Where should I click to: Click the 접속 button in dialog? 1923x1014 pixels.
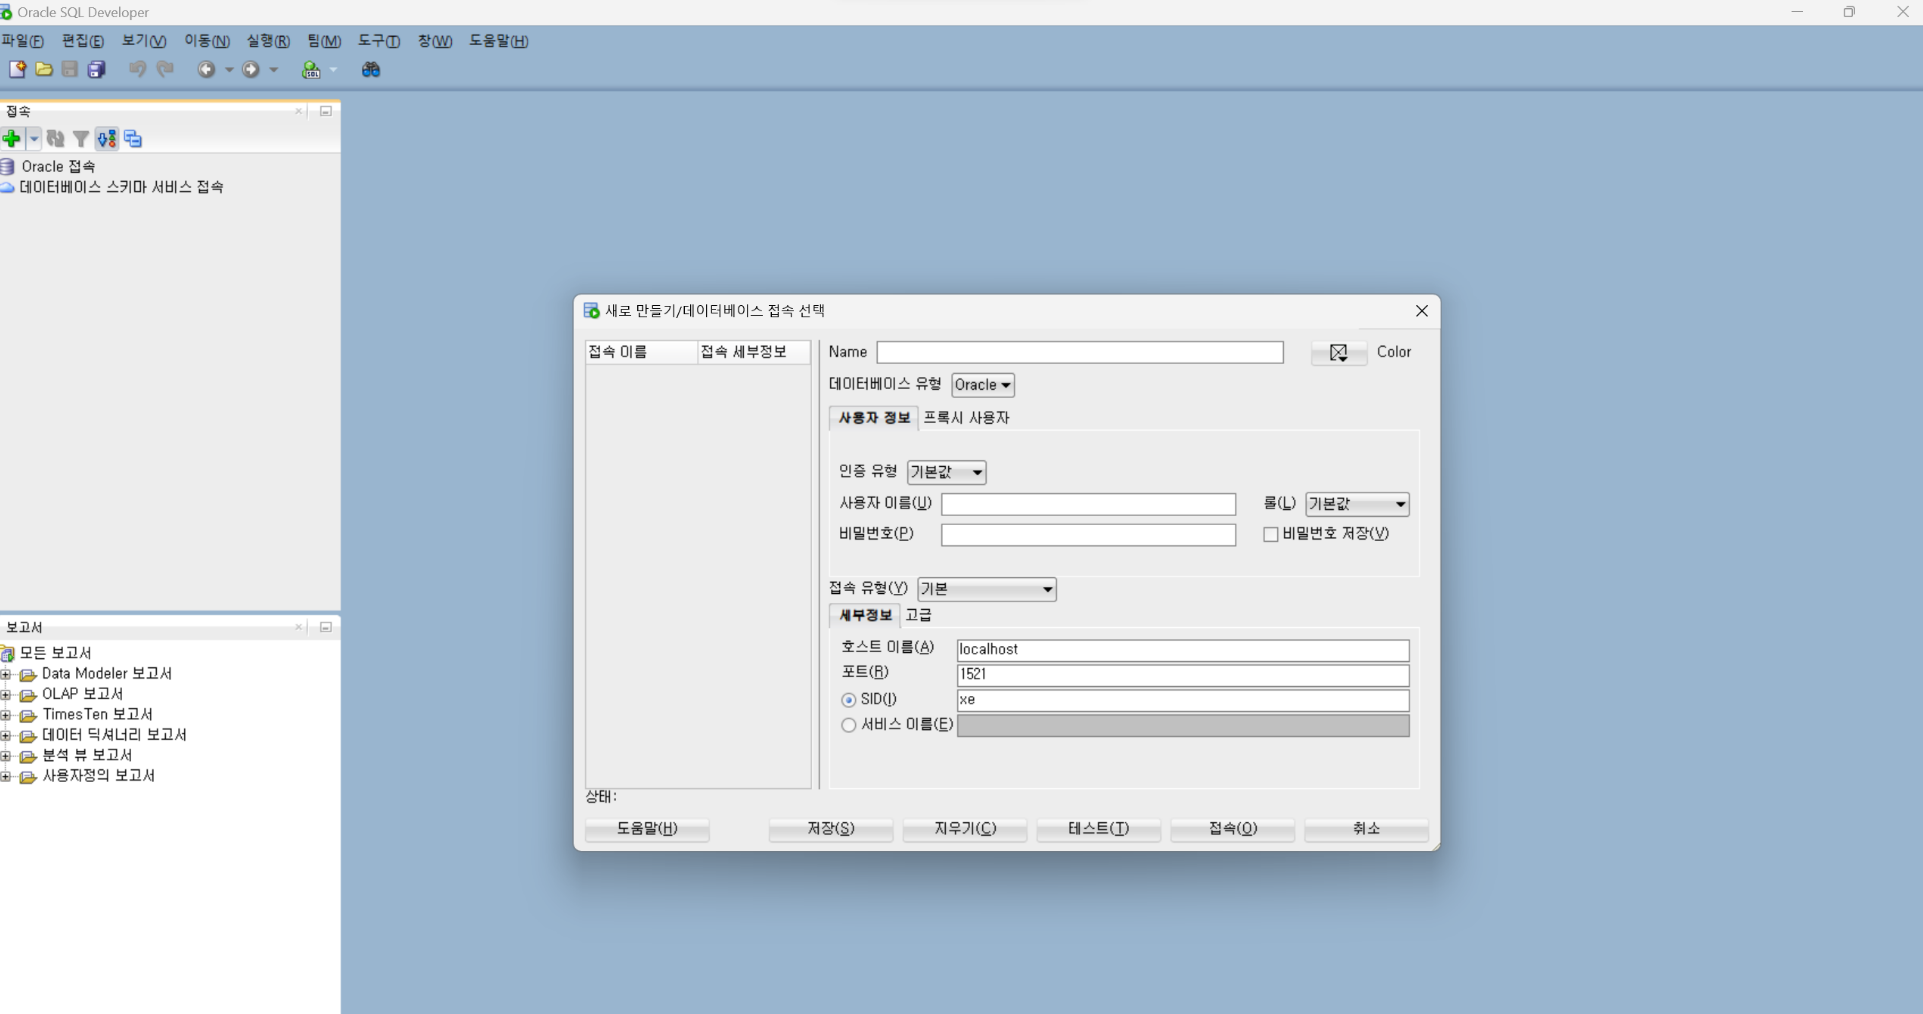pyautogui.click(x=1232, y=829)
